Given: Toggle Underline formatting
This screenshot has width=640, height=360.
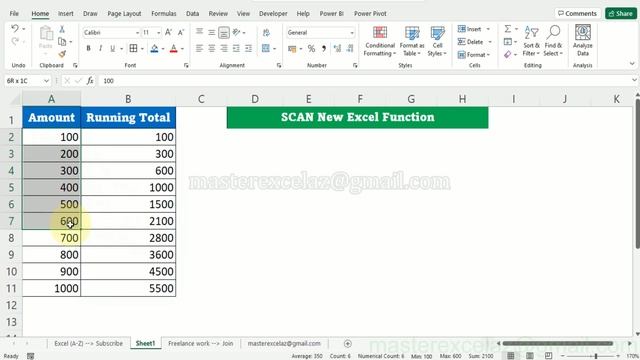Looking at the screenshot, I should (113, 49).
